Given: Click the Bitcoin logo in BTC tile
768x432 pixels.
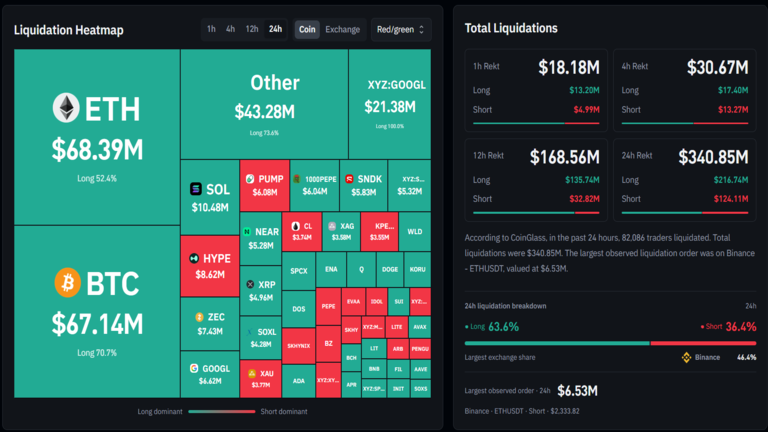Looking at the screenshot, I should [x=67, y=283].
